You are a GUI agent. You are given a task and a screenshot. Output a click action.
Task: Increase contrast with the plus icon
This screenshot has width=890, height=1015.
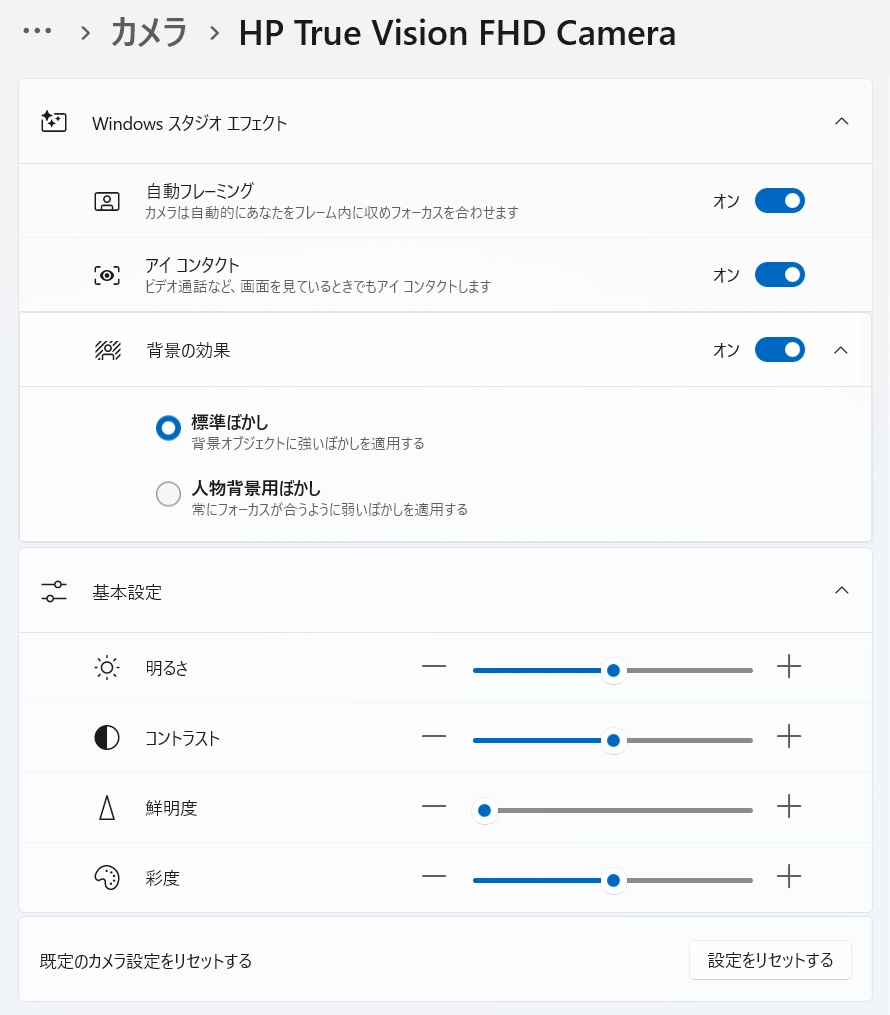click(789, 737)
